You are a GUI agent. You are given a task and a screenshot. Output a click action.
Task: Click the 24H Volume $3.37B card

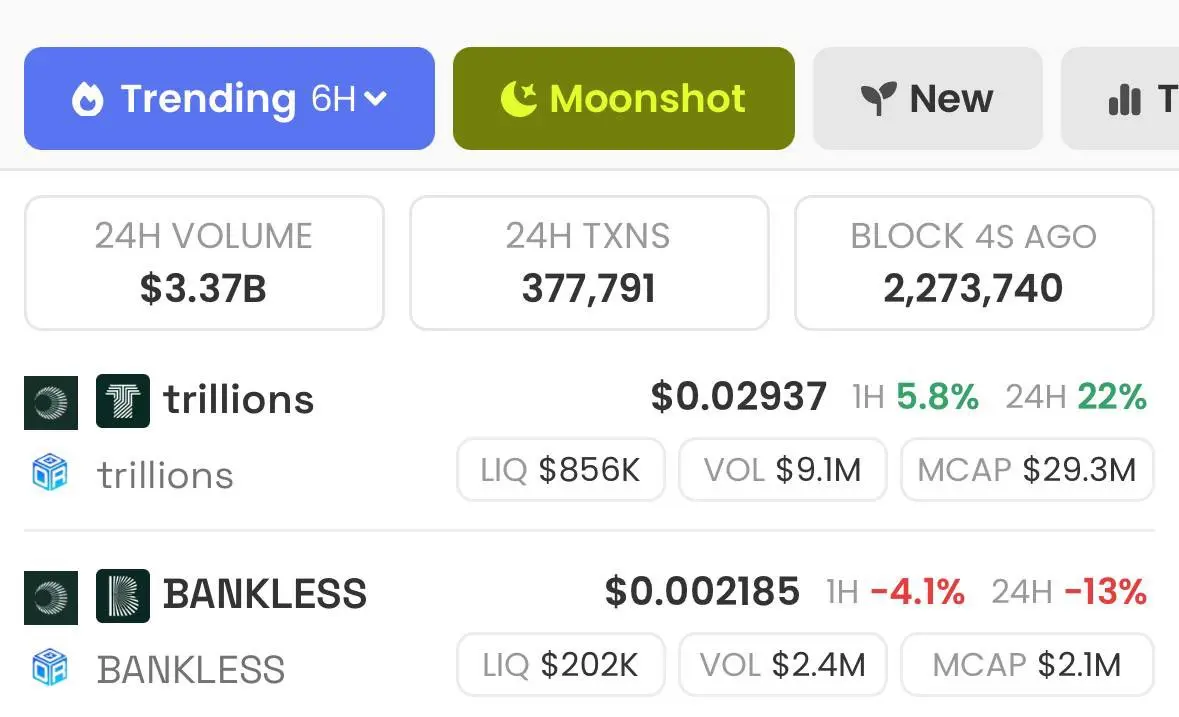205,263
